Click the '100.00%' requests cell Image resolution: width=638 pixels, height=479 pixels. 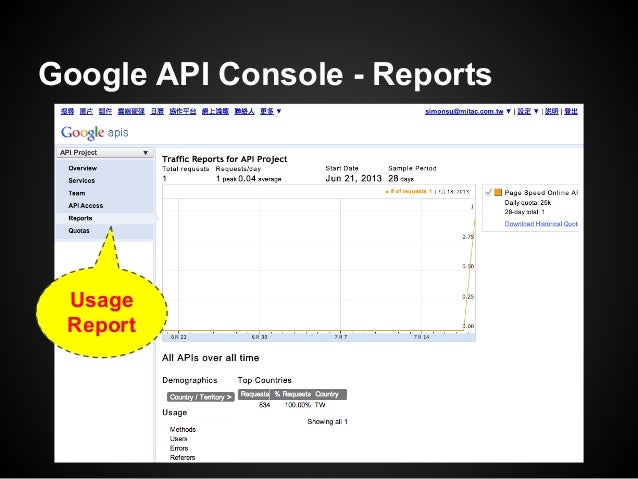click(x=298, y=405)
